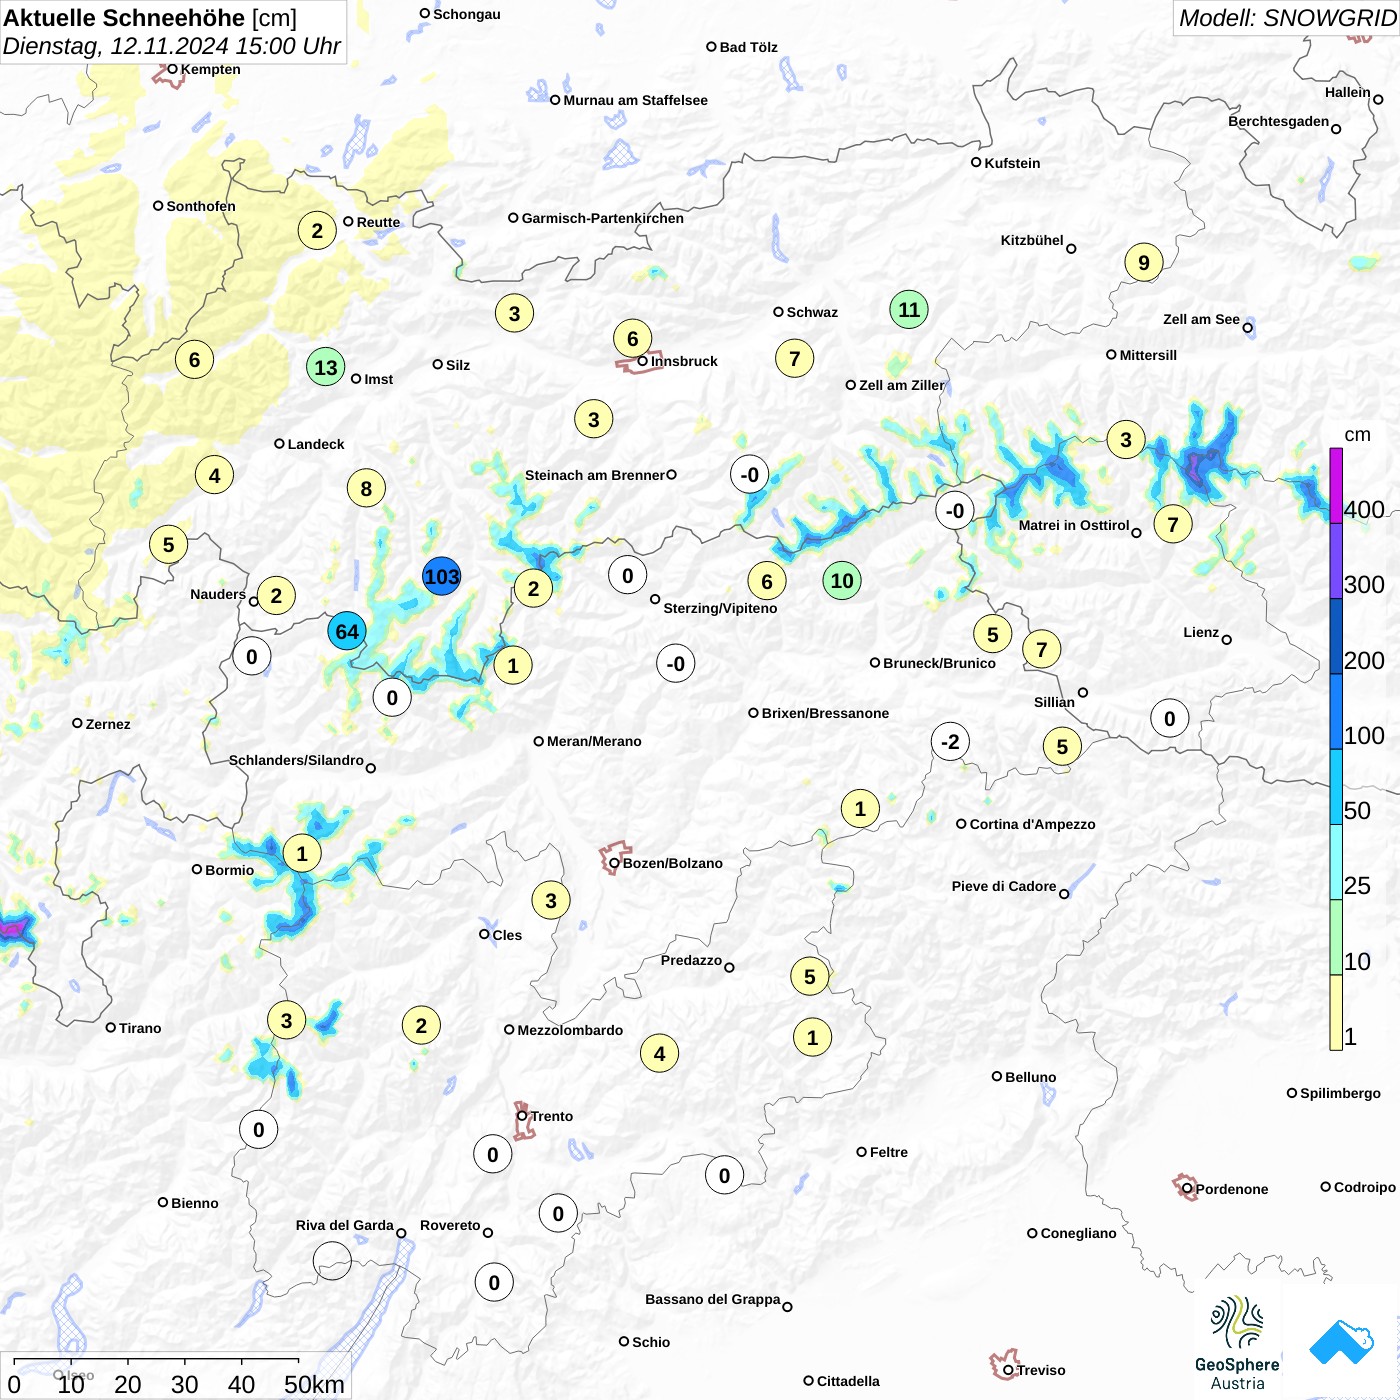The width and height of the screenshot is (1400, 1400).
Task: Click the cyan 50 cm legend color
Action: pos(1336,787)
